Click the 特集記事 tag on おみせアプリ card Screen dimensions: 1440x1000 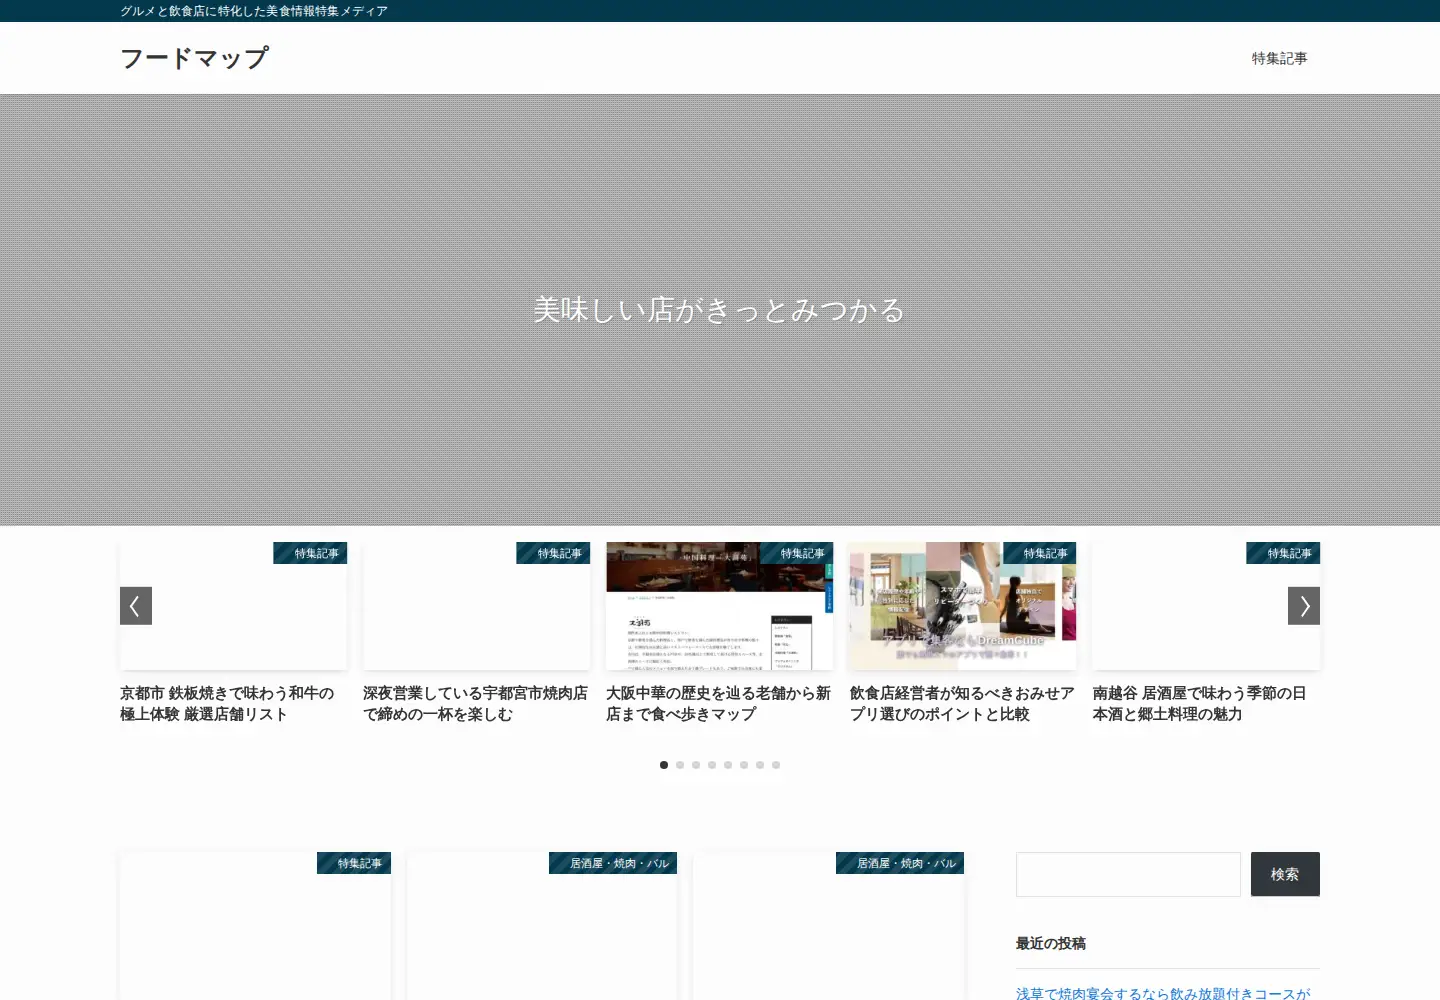pos(1040,553)
